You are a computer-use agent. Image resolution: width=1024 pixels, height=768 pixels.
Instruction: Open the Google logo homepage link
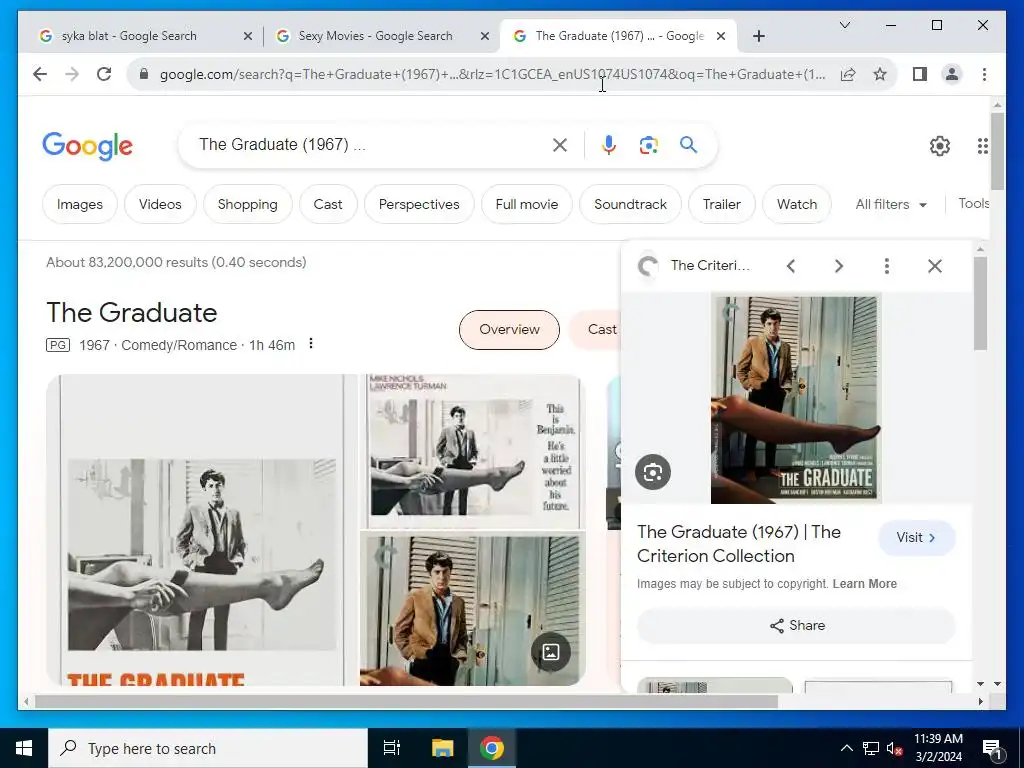[88, 146]
